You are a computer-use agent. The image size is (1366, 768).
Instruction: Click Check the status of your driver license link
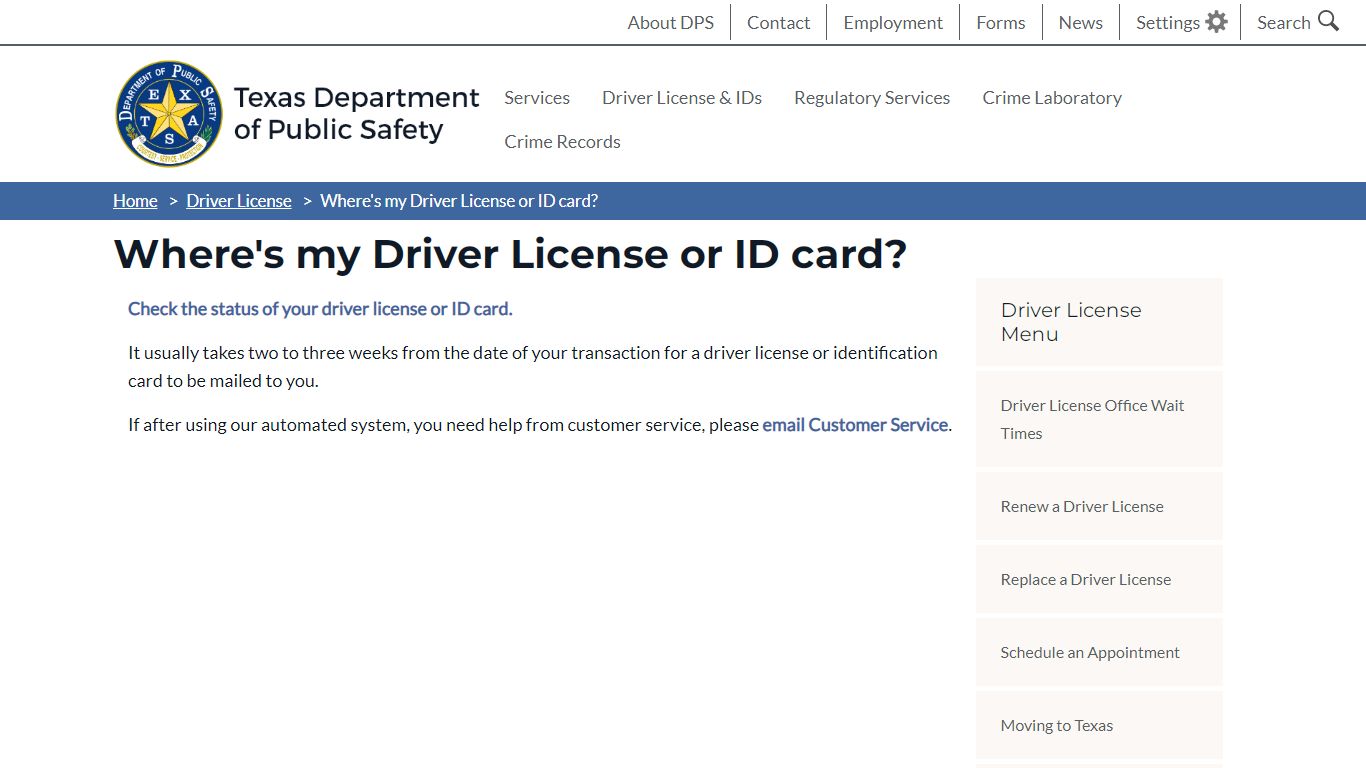pyautogui.click(x=320, y=308)
